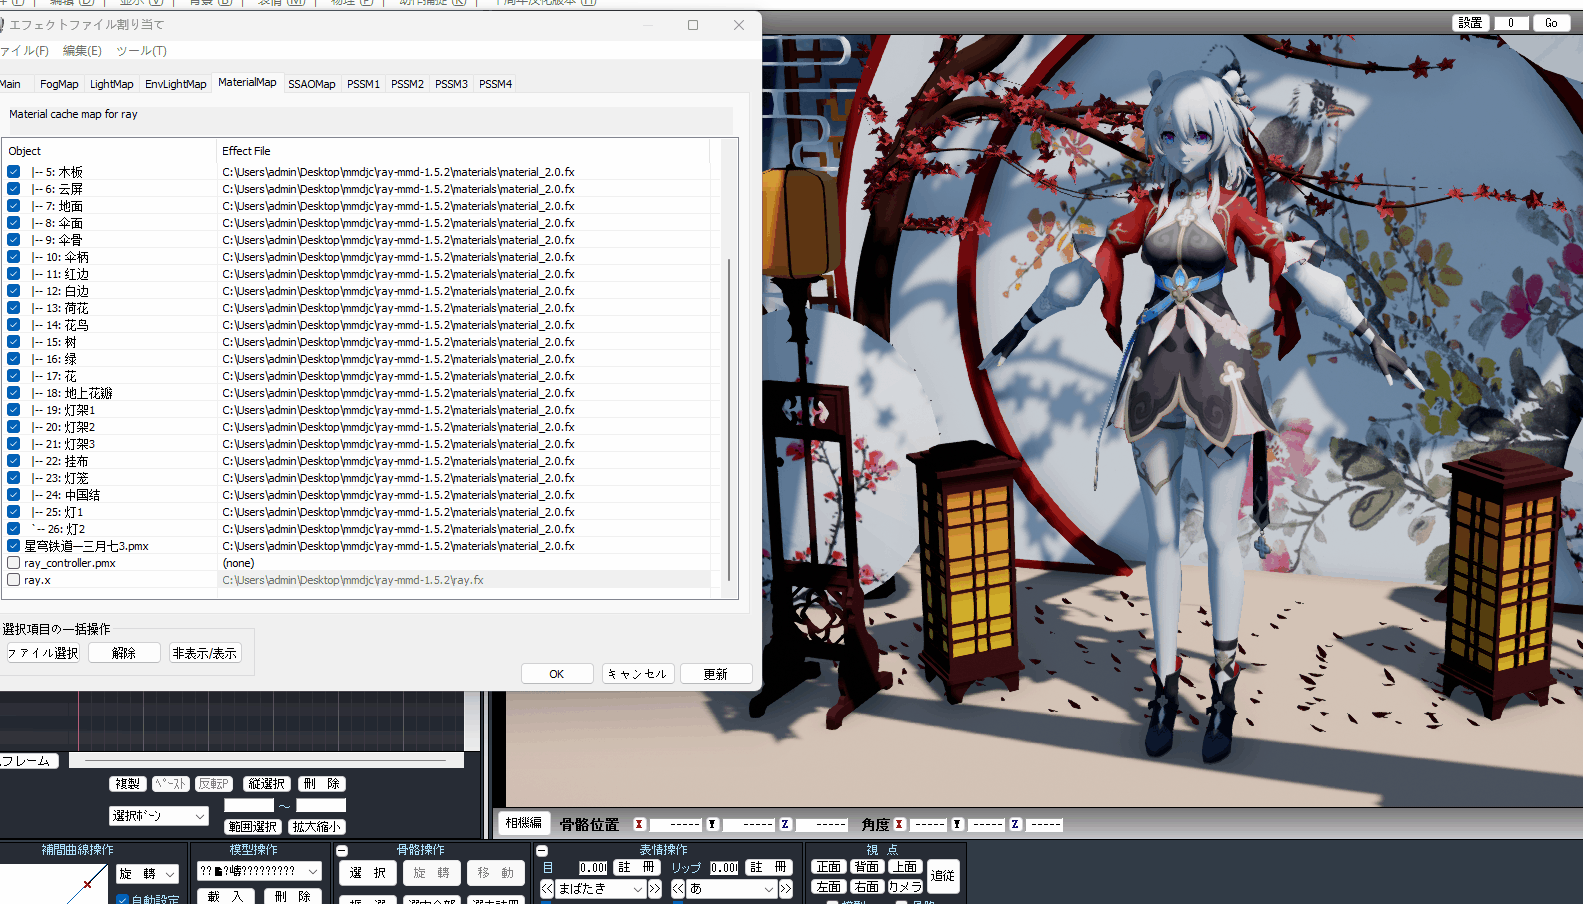
Task: Uncheck the 5: 木板 checkbox
Action: (14, 172)
